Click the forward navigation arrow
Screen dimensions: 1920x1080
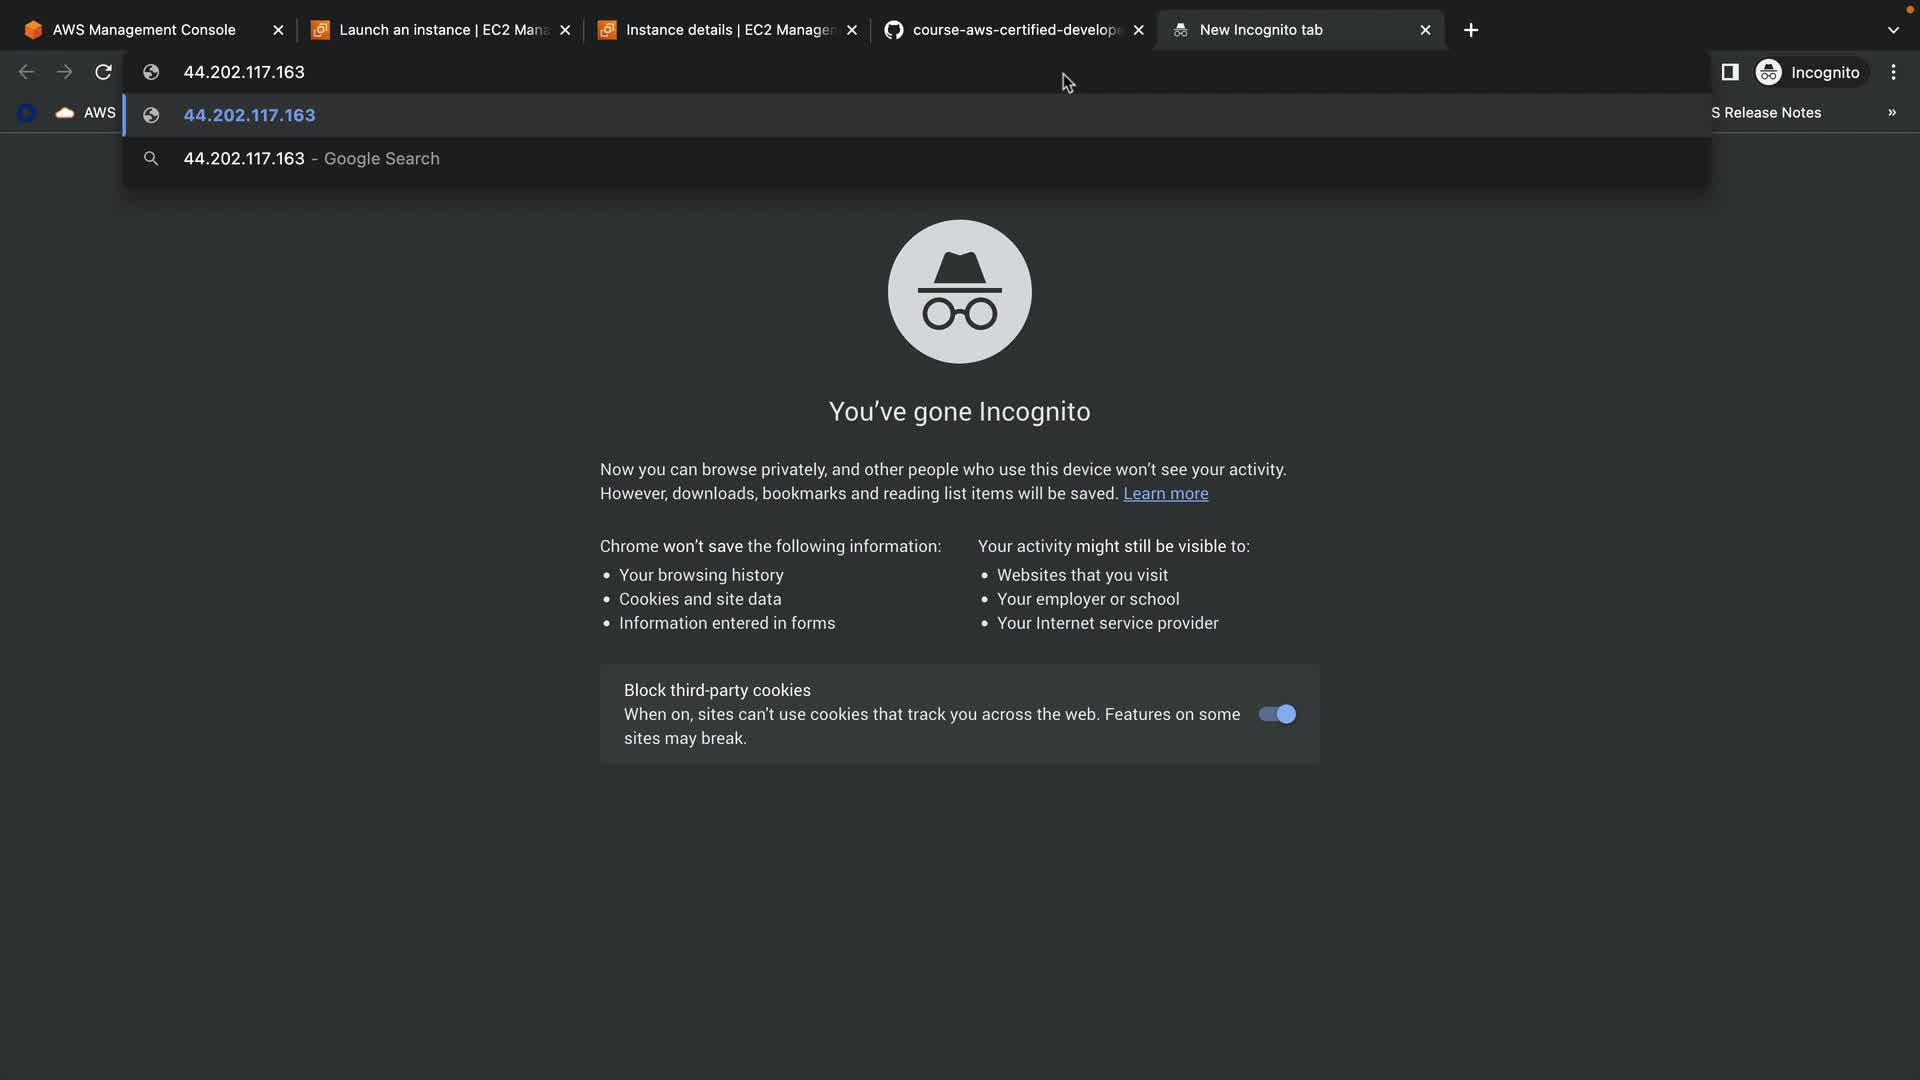65,72
